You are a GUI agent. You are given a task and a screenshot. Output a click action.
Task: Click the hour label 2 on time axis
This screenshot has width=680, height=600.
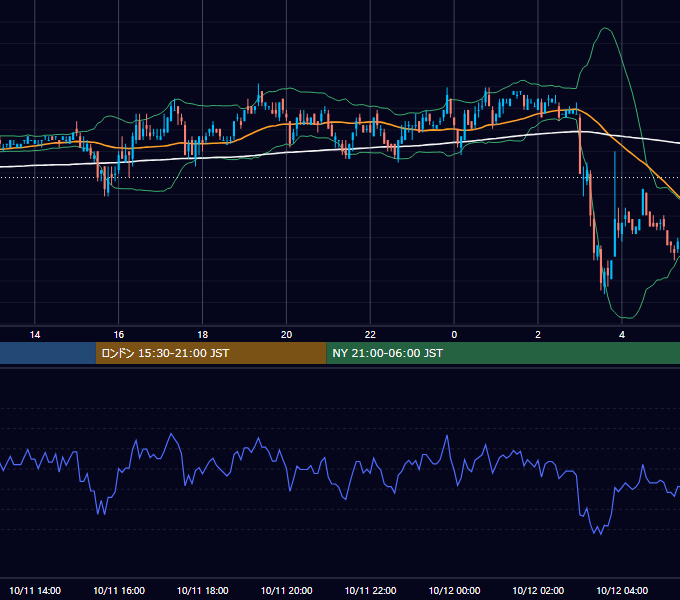coord(538,335)
